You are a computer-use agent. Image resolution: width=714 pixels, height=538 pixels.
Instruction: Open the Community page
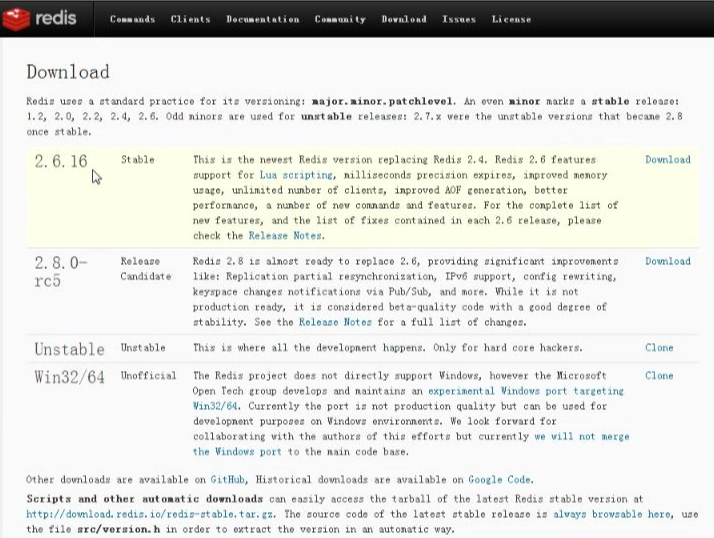[340, 19]
